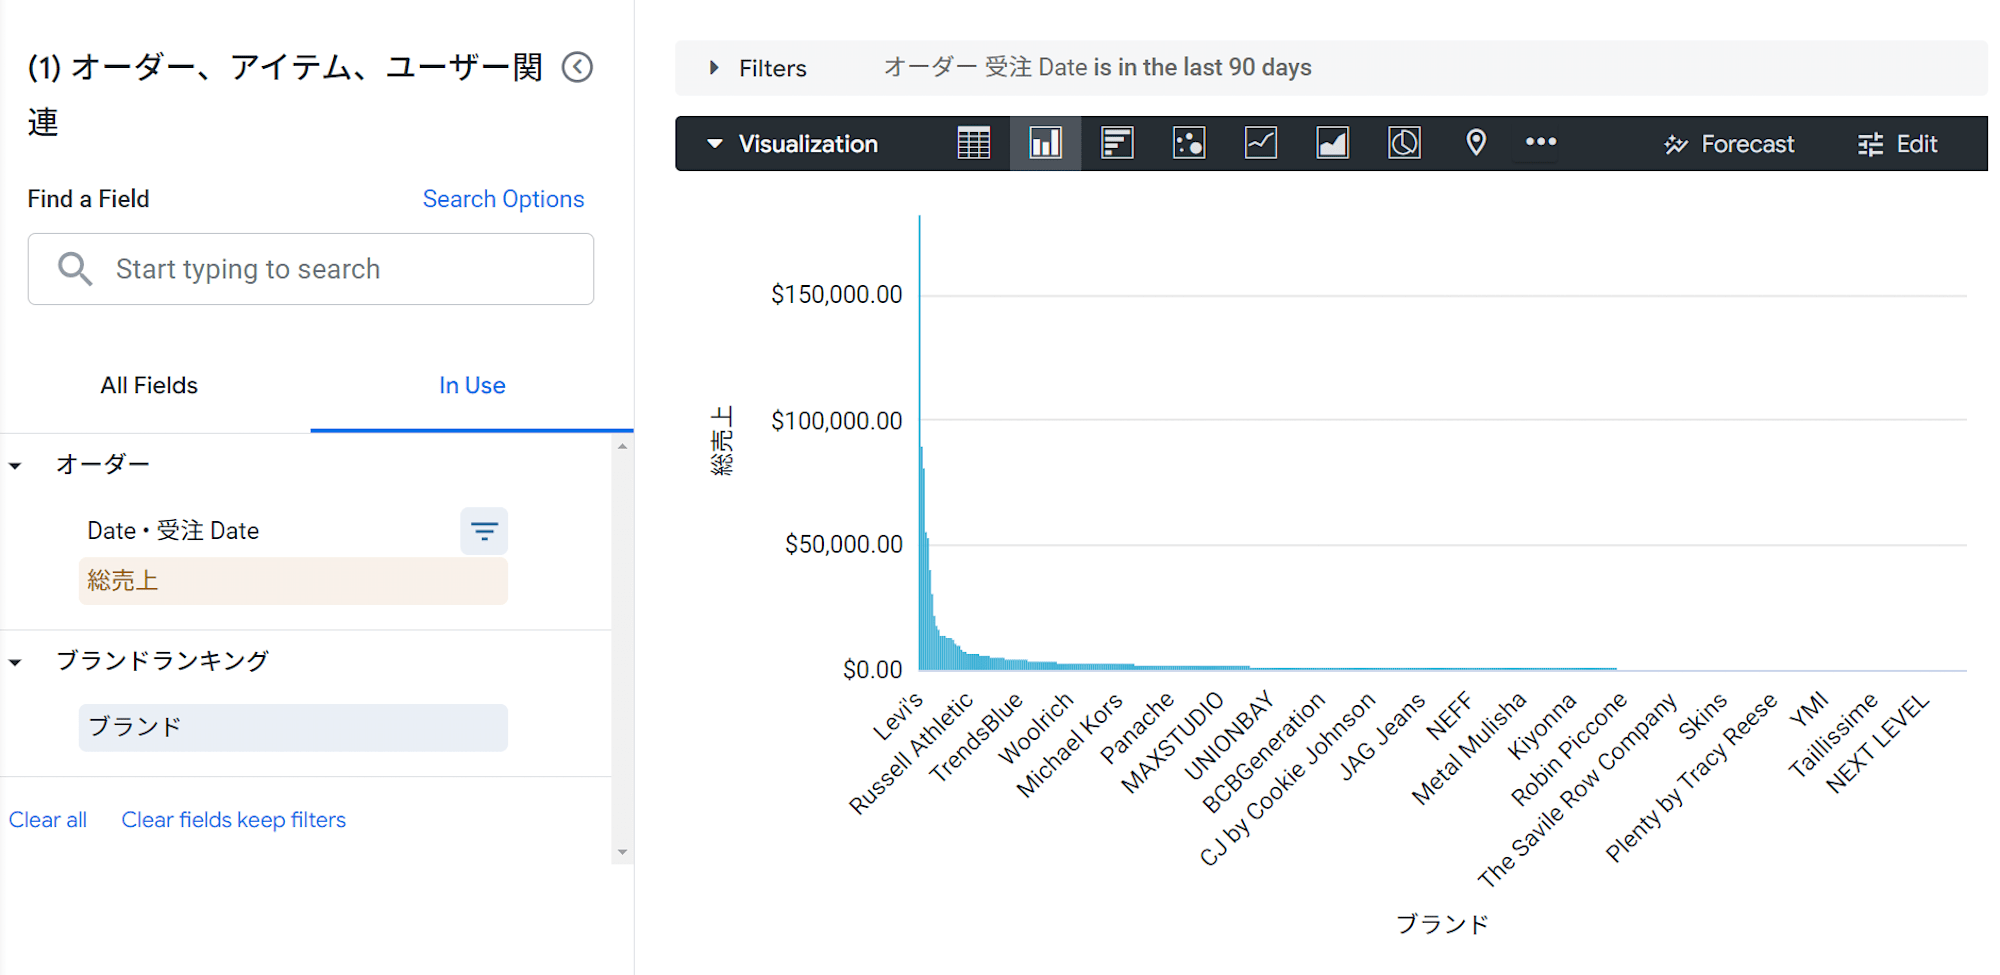The width and height of the screenshot is (2000, 975).
Task: Click the $0.00 axis value
Action: tap(872, 669)
